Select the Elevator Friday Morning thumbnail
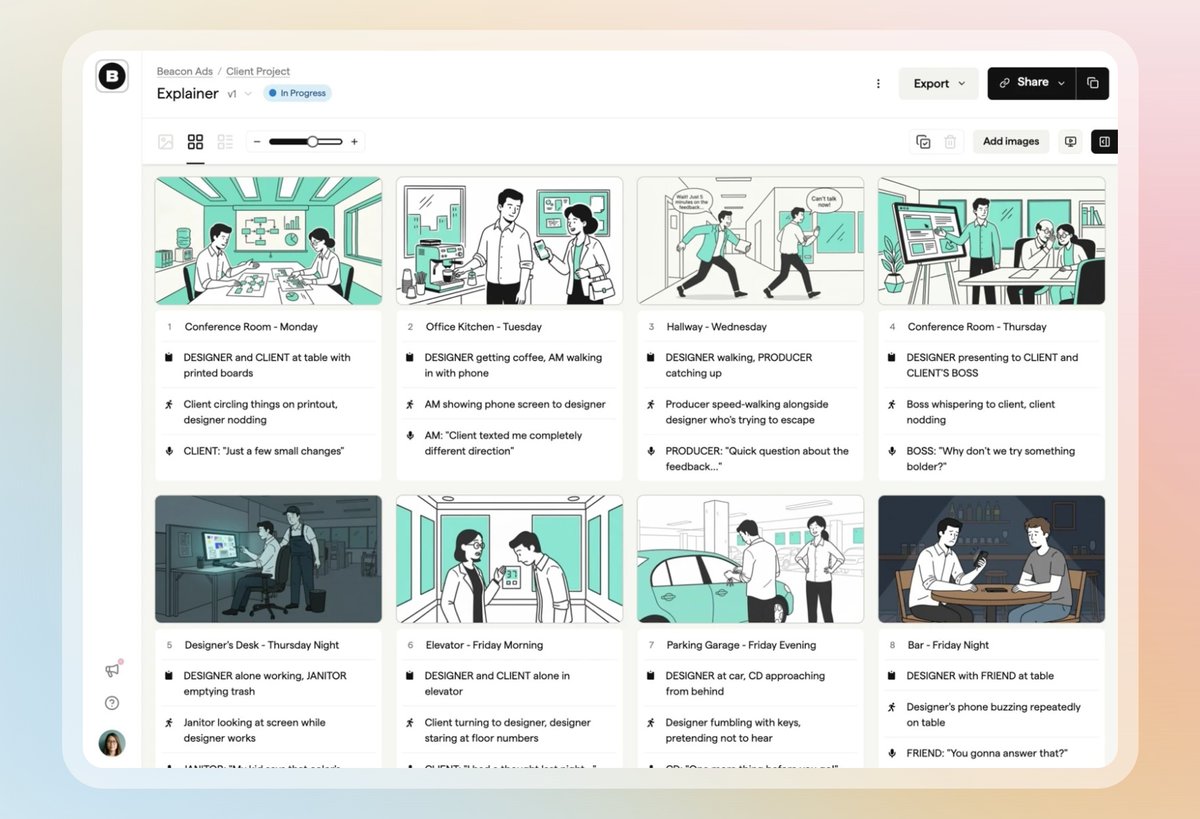 pyautogui.click(x=509, y=559)
